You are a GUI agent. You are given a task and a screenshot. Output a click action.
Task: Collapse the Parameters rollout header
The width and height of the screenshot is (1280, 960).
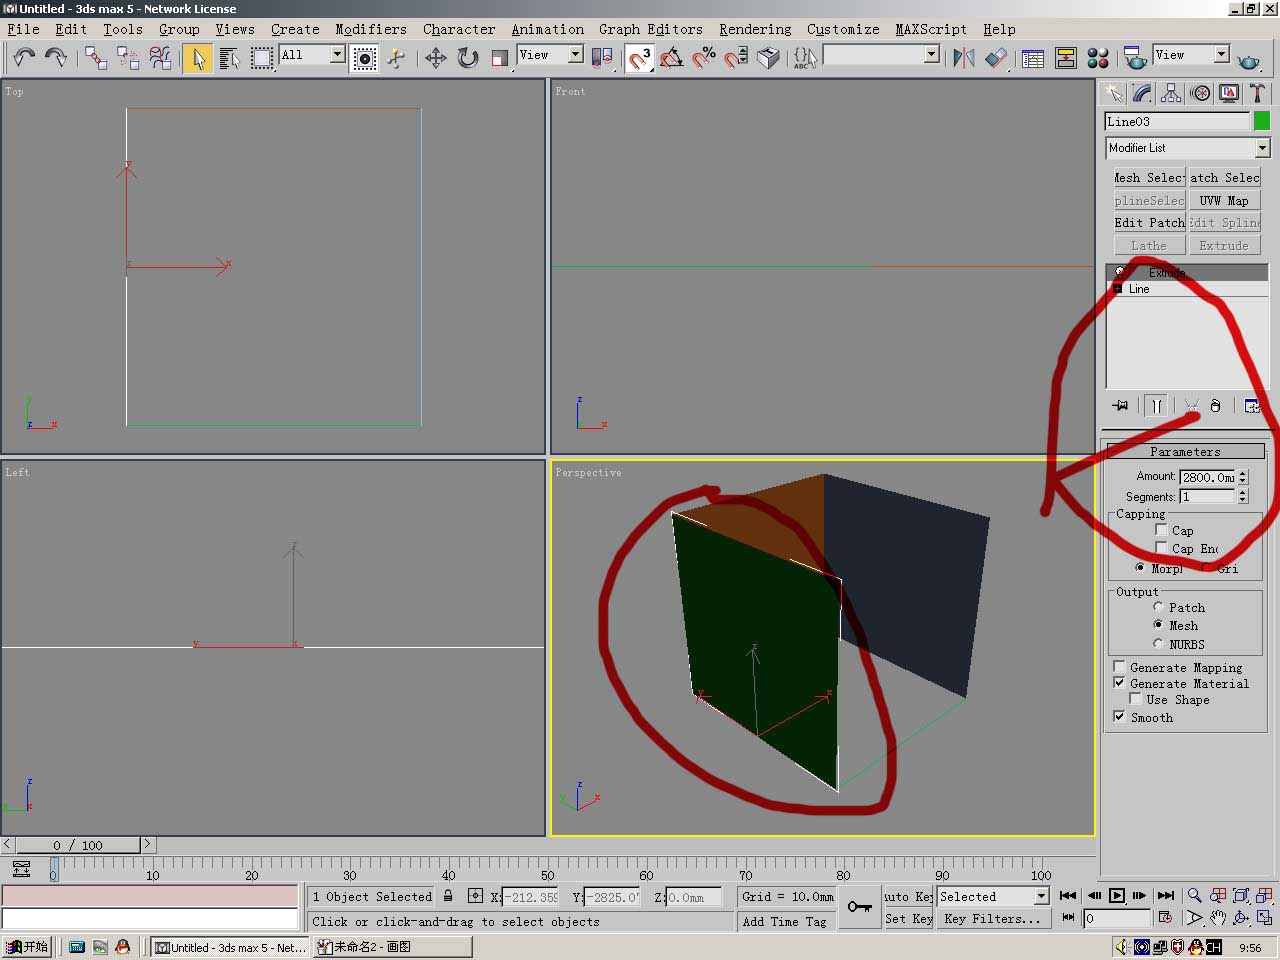[x=1185, y=451]
